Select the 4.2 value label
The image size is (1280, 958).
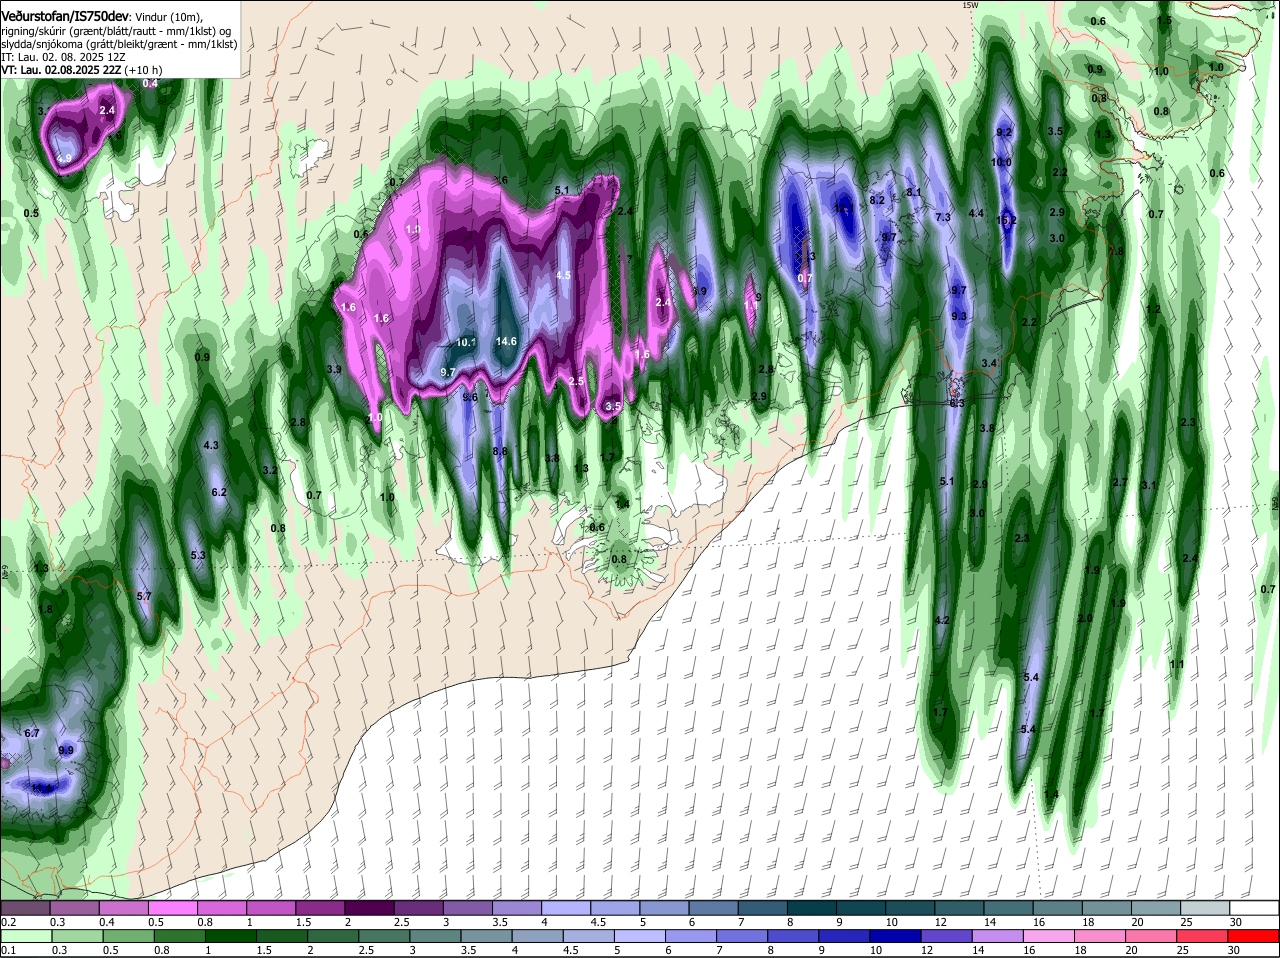coord(941,621)
